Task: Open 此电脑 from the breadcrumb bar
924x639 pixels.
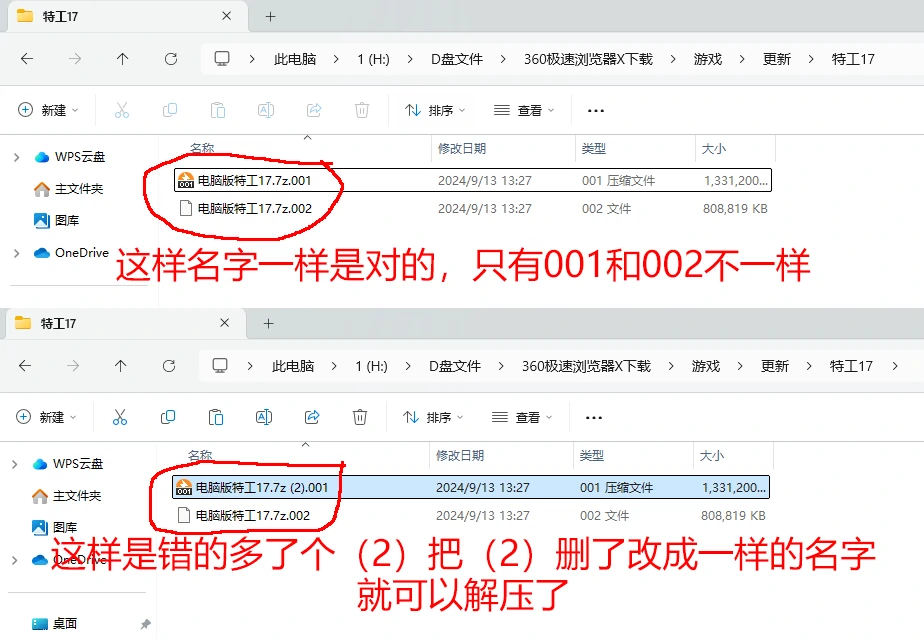Action: [295, 59]
